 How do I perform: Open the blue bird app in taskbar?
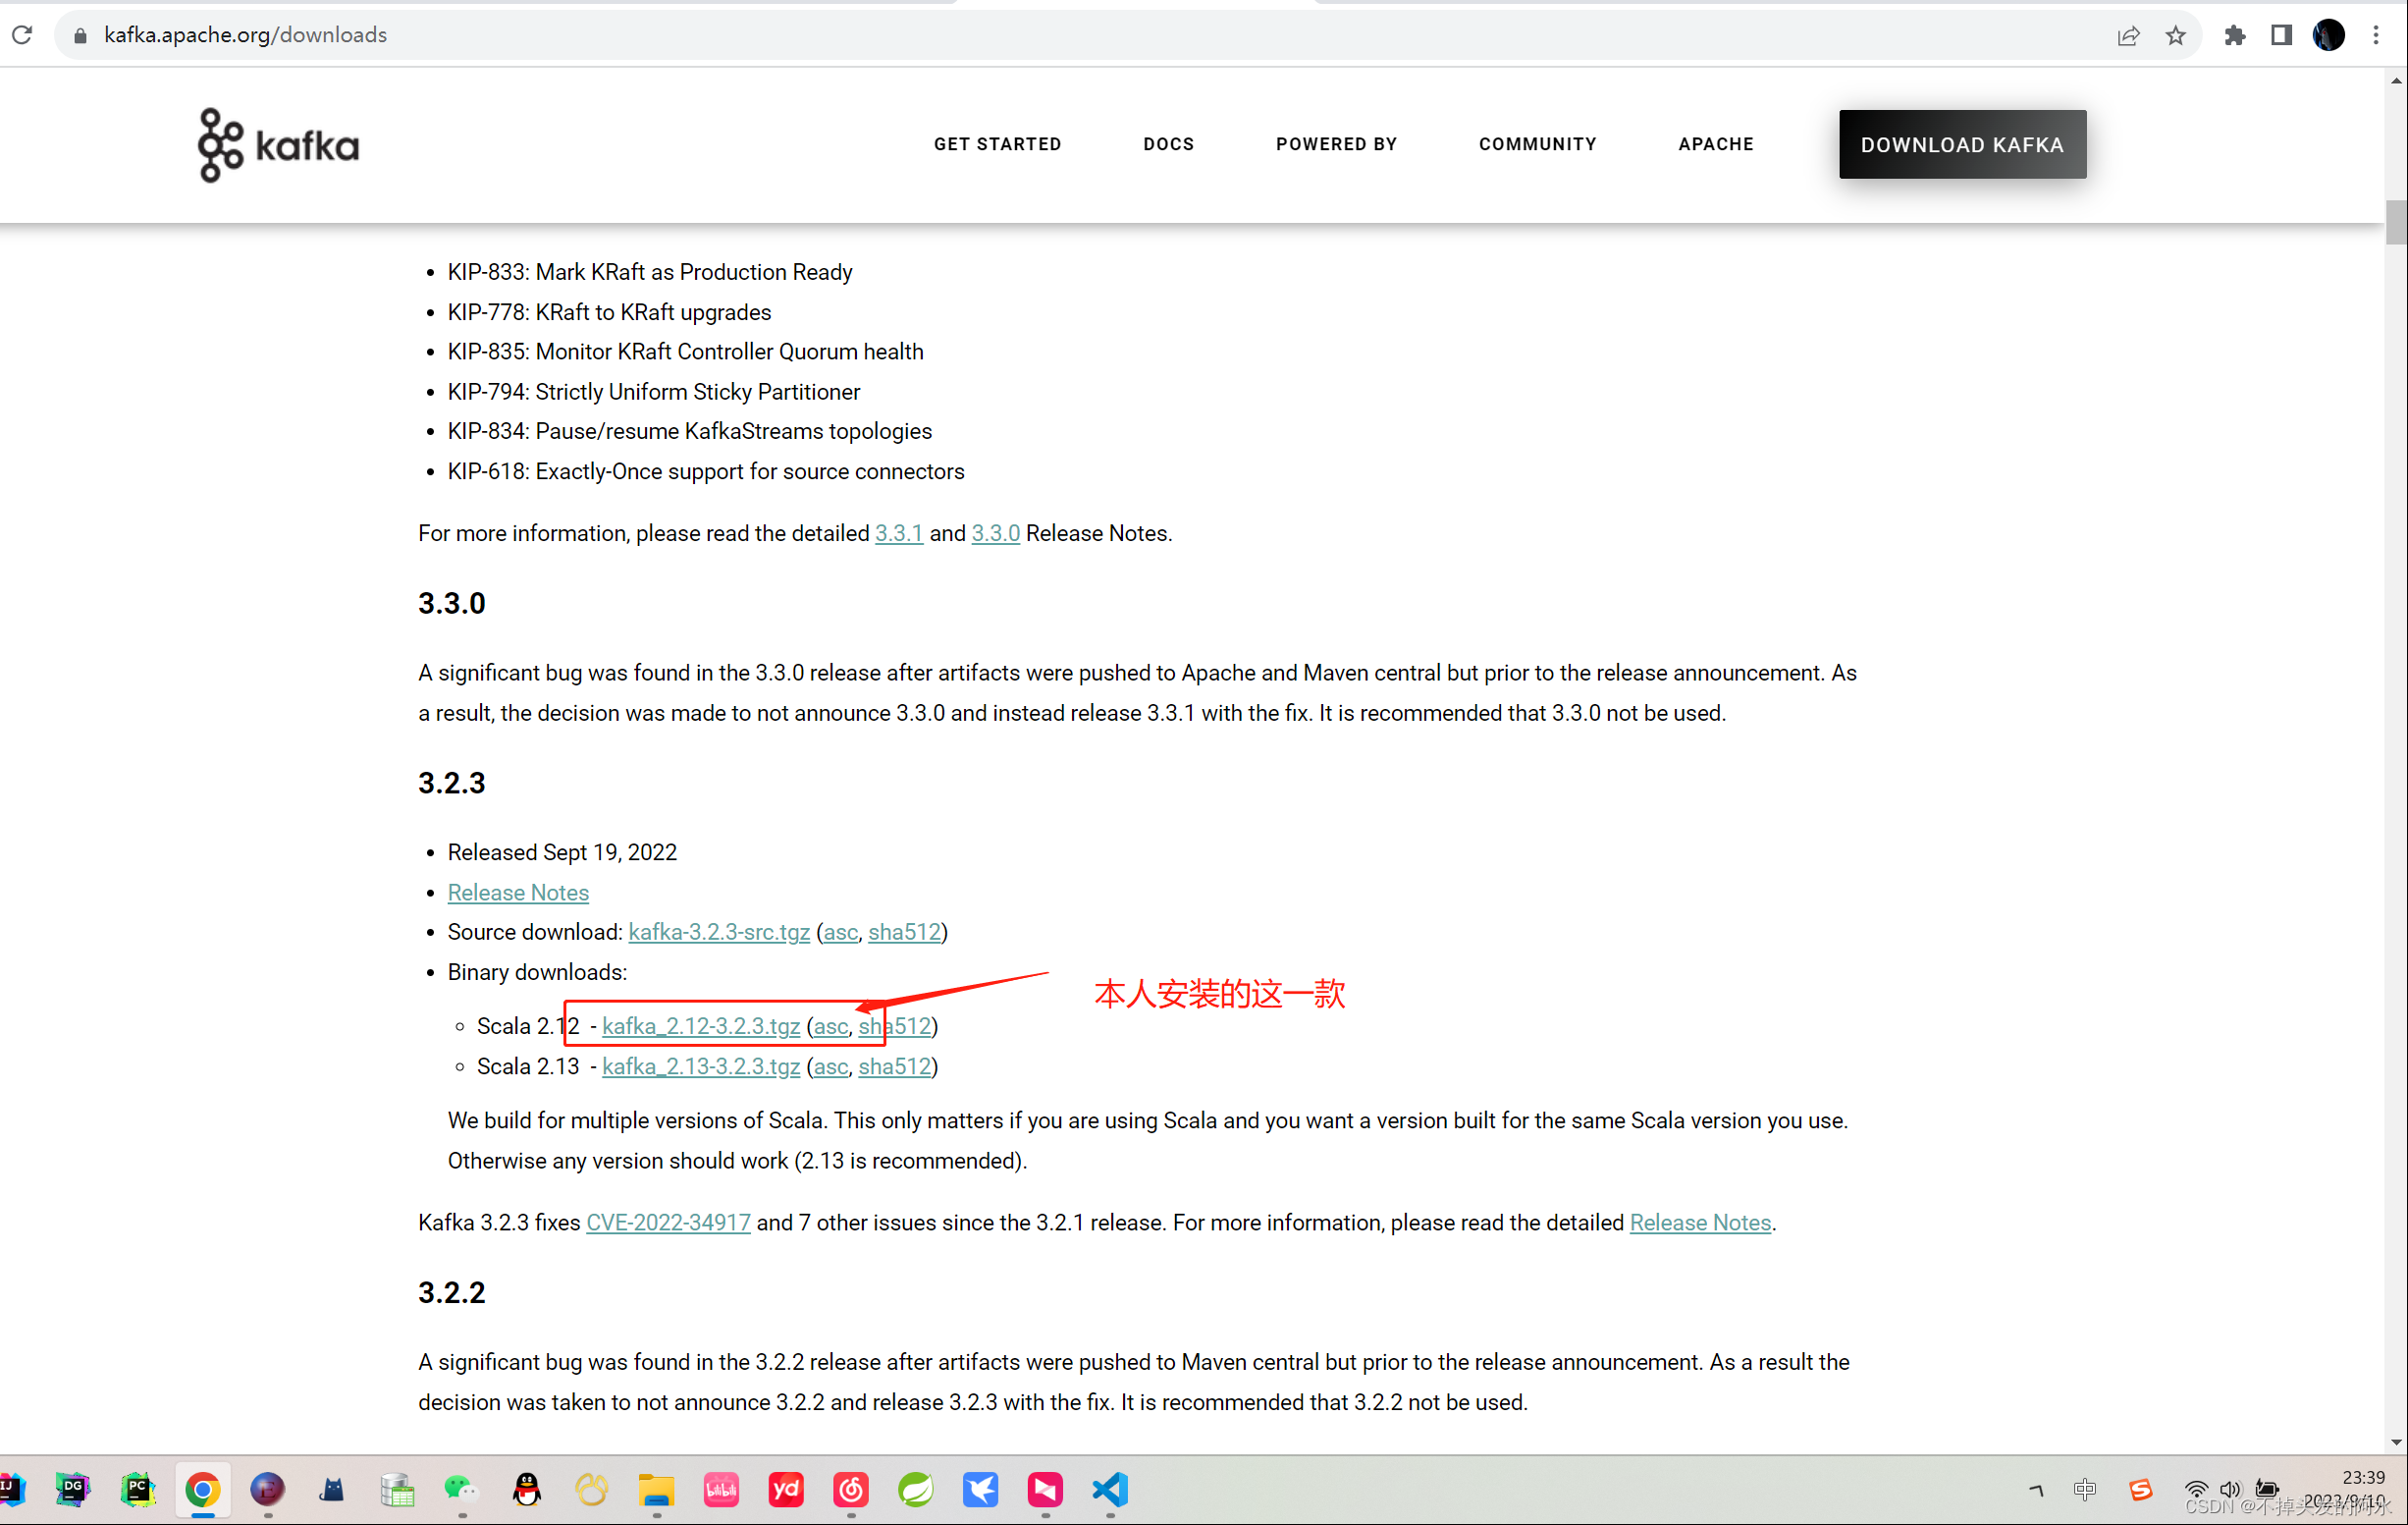981,1489
